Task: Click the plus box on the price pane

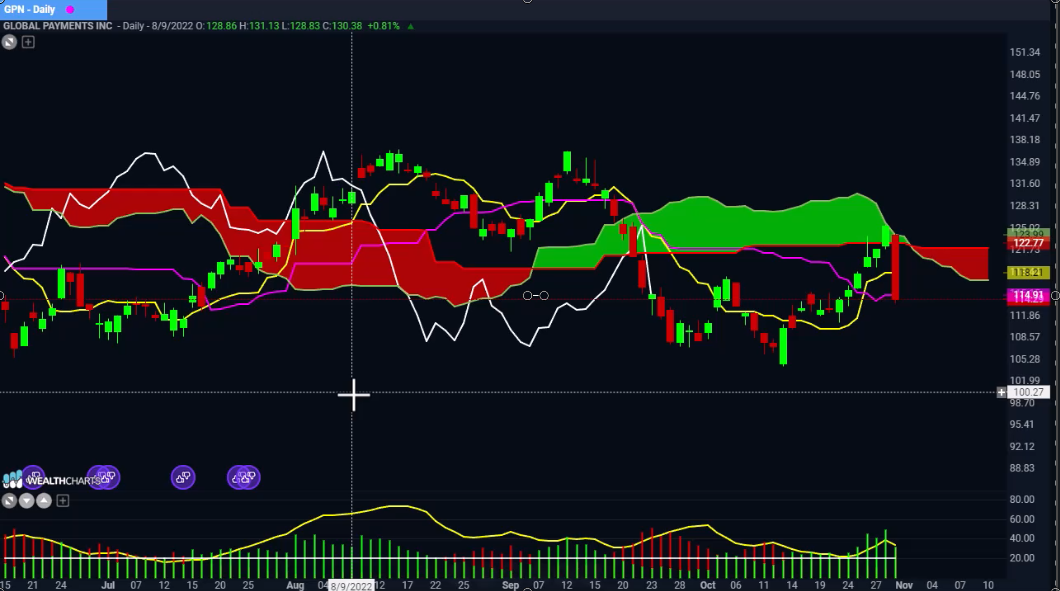Action: click(28, 42)
